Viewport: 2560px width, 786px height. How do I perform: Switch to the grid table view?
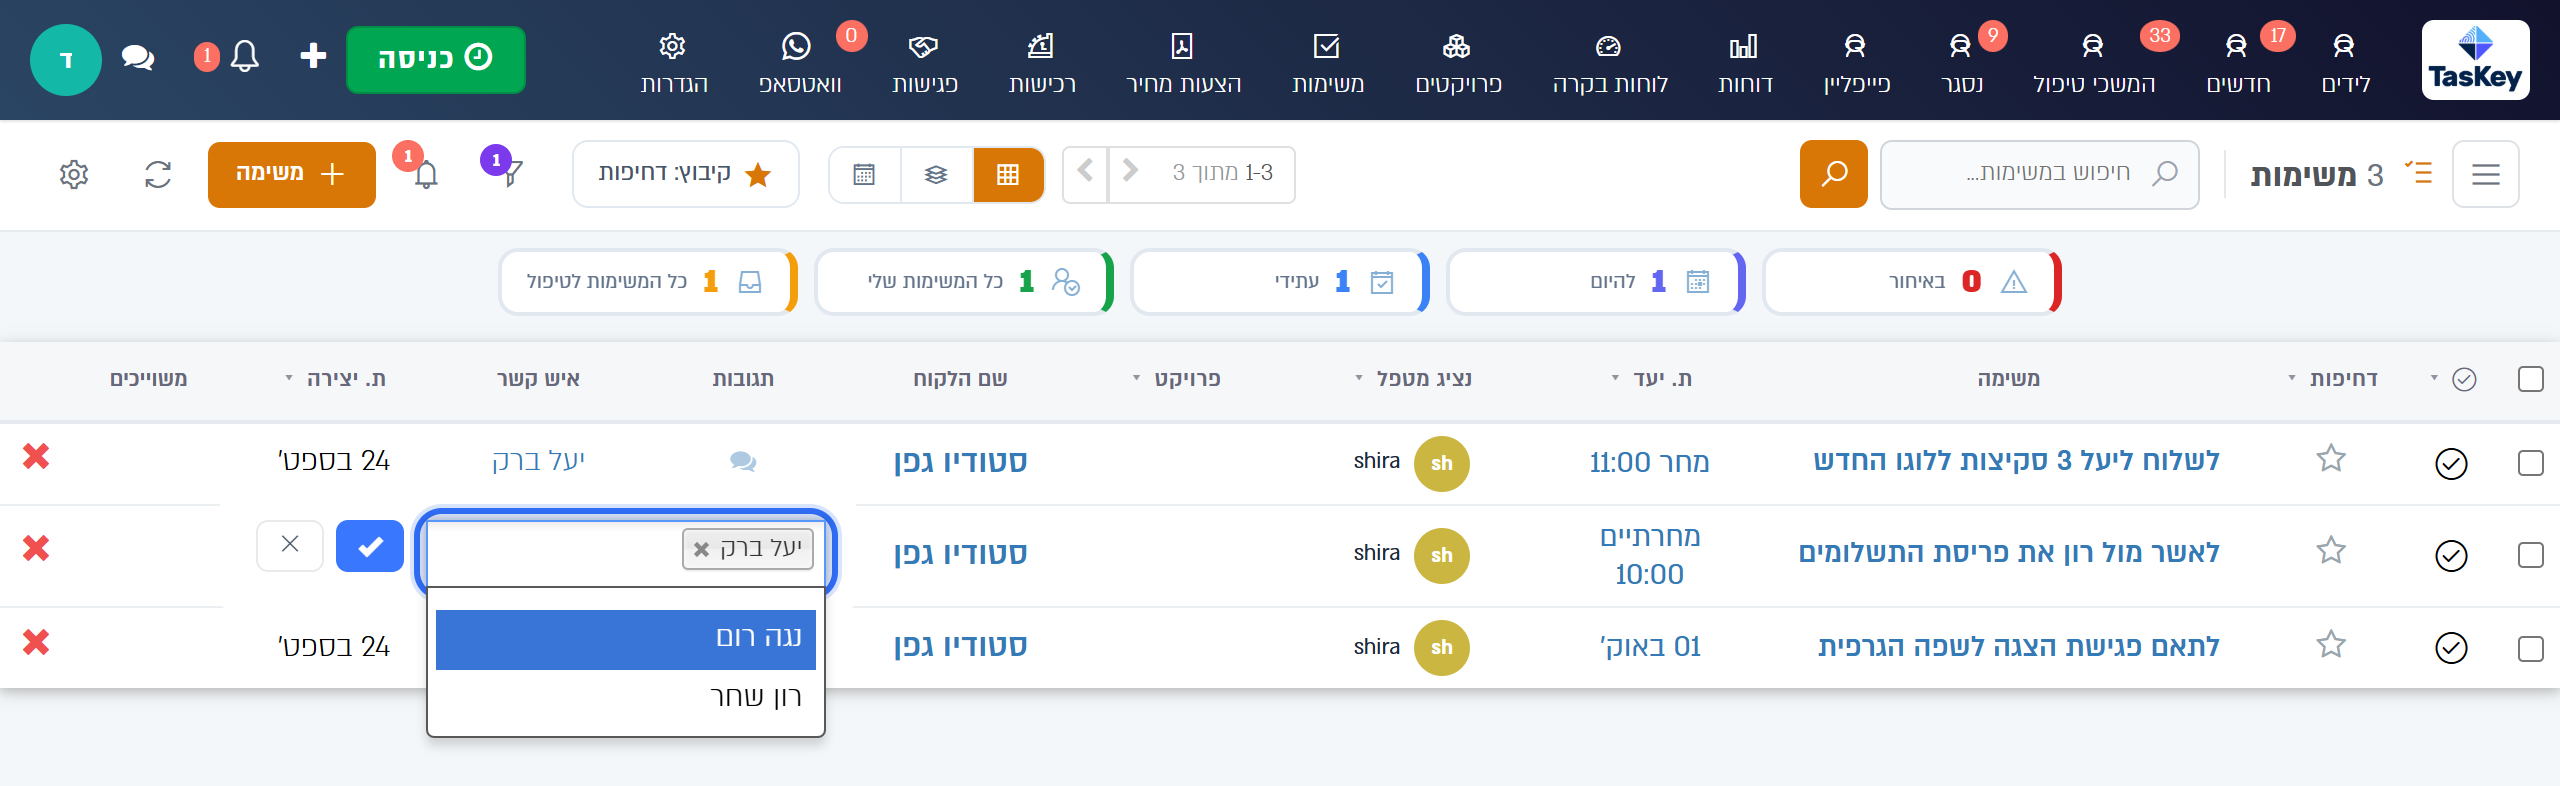click(1008, 175)
